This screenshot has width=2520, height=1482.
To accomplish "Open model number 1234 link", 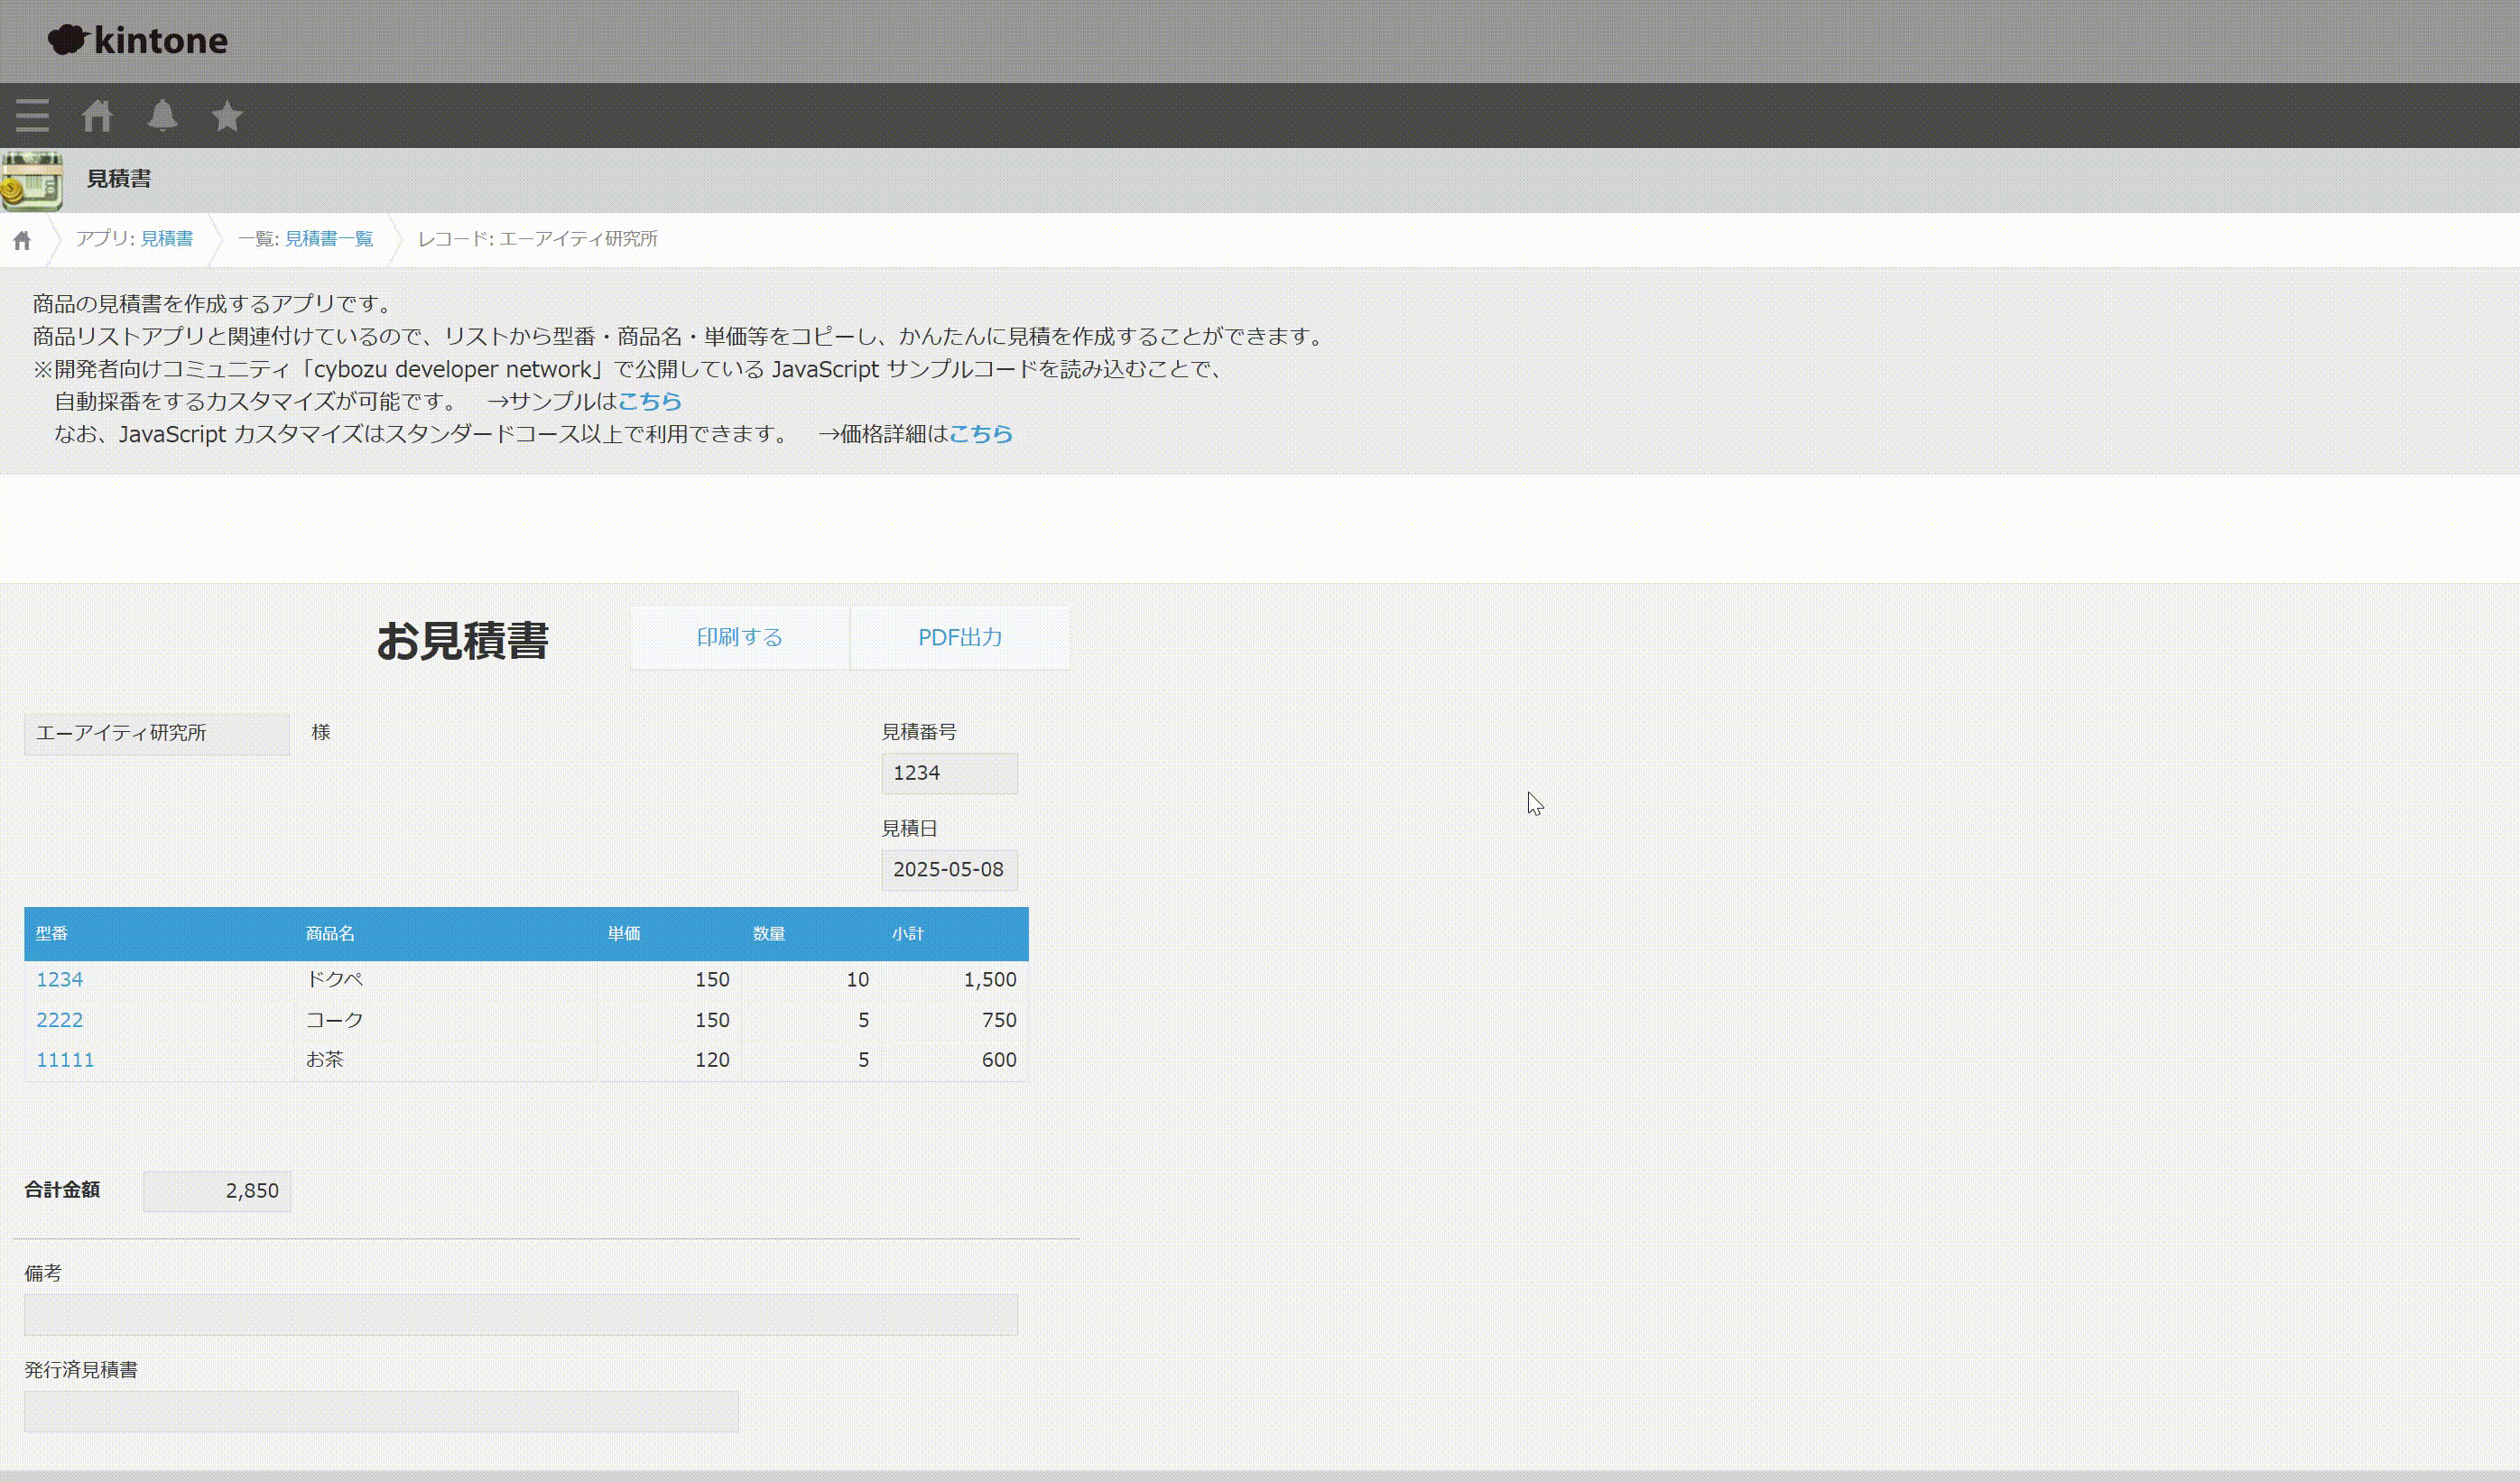I will pyautogui.click(x=59, y=980).
